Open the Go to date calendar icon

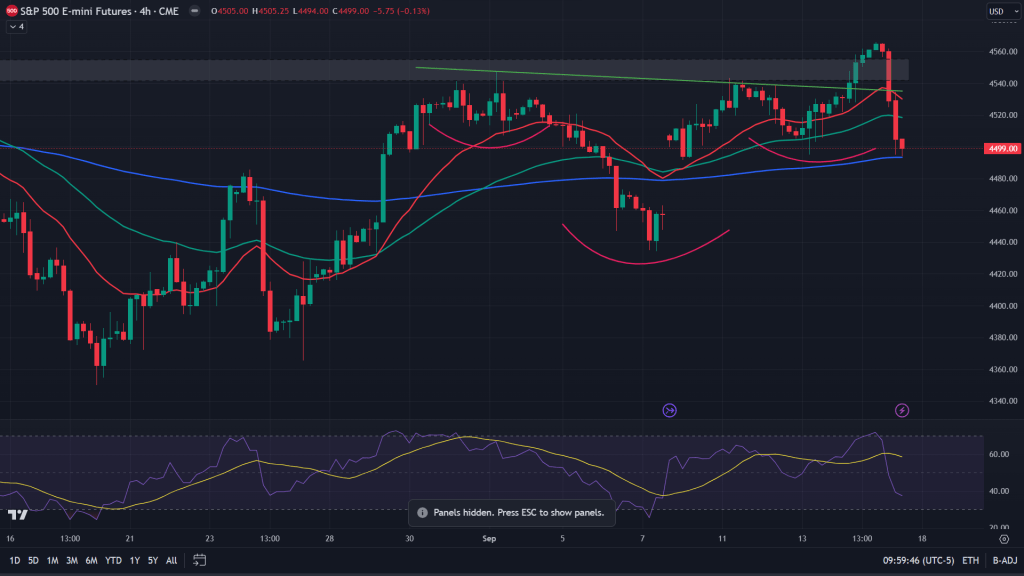(x=200, y=560)
